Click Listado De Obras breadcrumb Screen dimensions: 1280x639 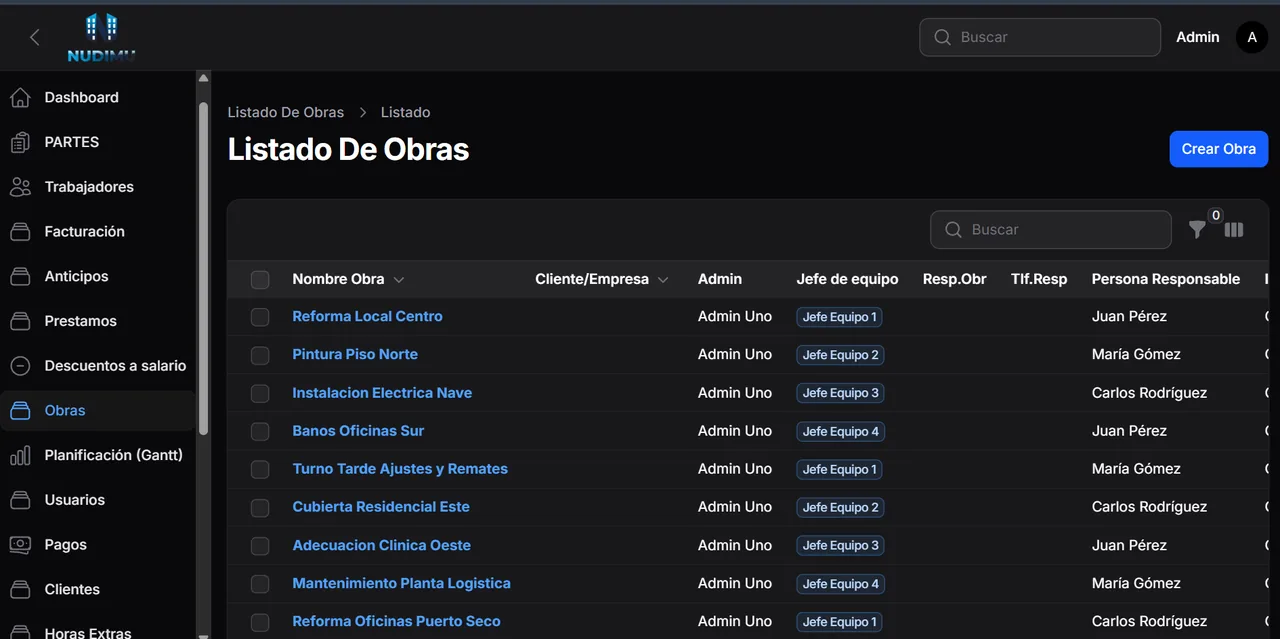(286, 112)
